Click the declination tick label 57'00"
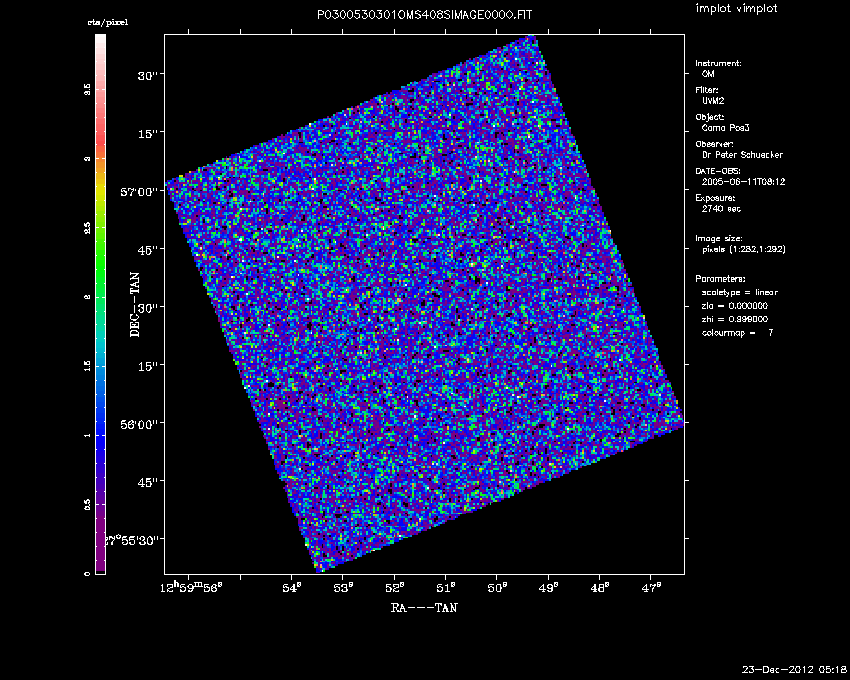The image size is (850, 680). pos(139,192)
